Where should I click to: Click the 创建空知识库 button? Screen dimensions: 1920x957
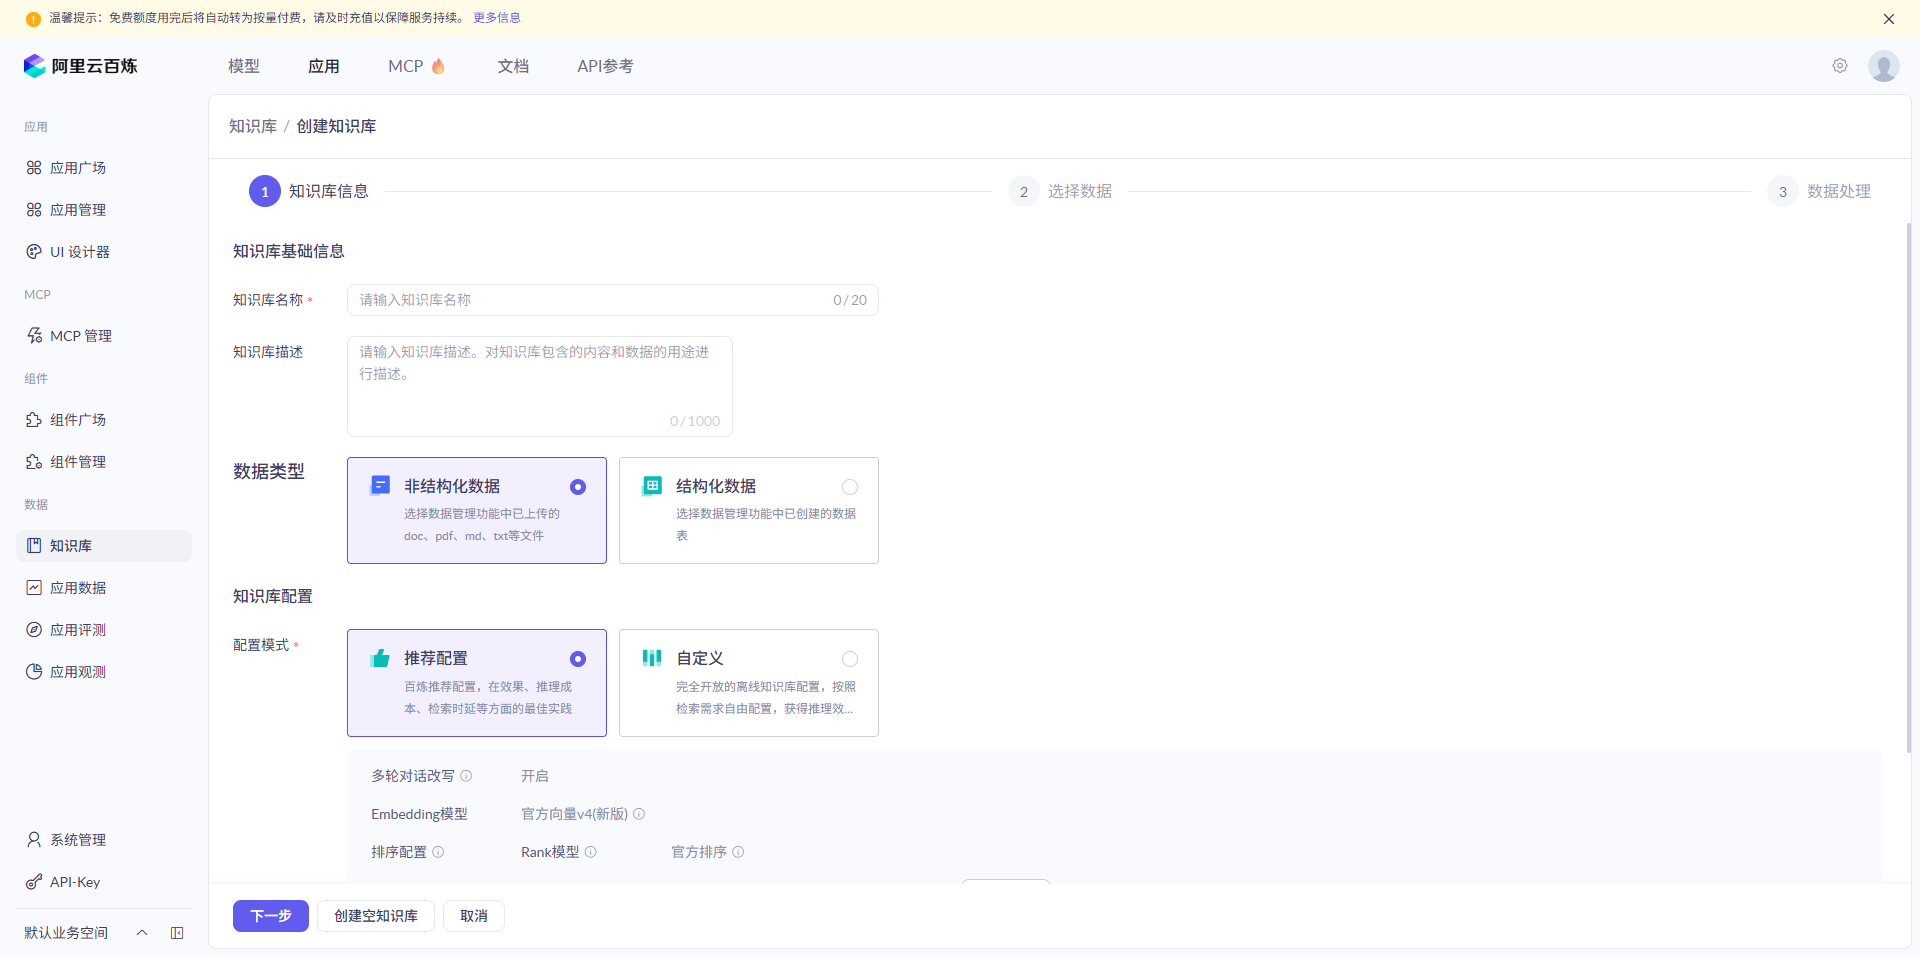tap(375, 915)
